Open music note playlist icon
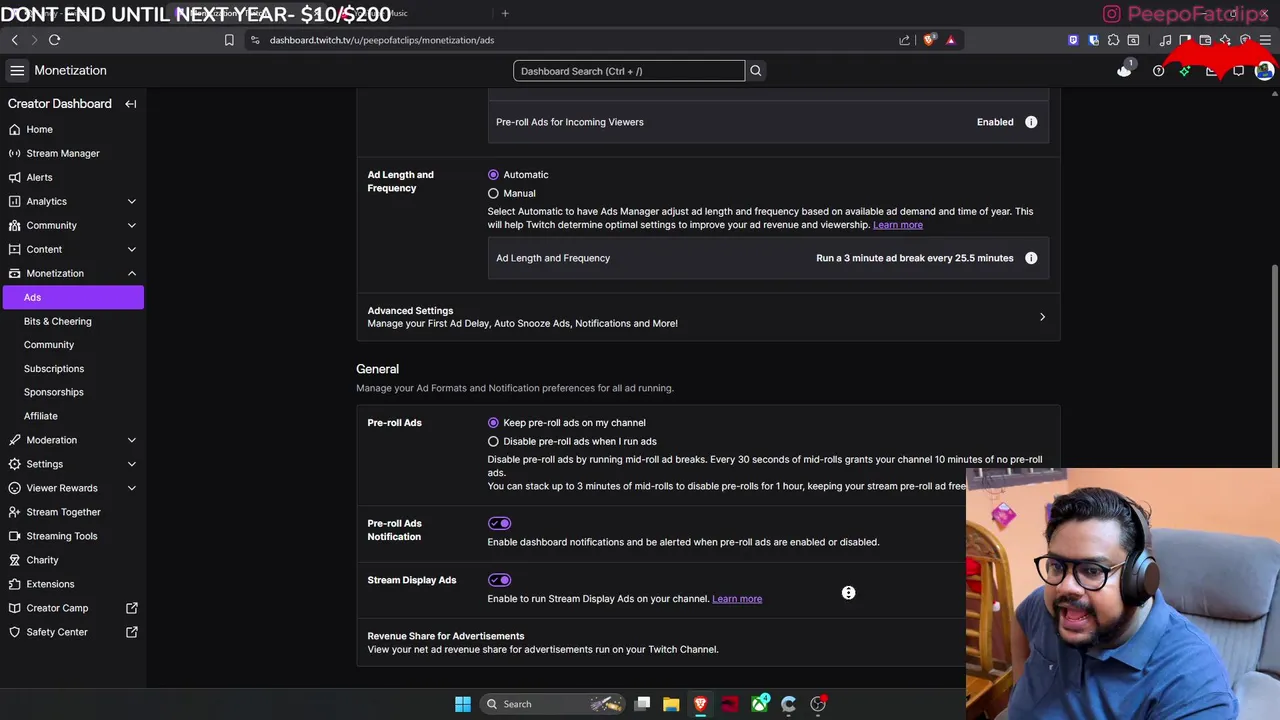Screen dimensions: 1280x720 coord(1165,40)
